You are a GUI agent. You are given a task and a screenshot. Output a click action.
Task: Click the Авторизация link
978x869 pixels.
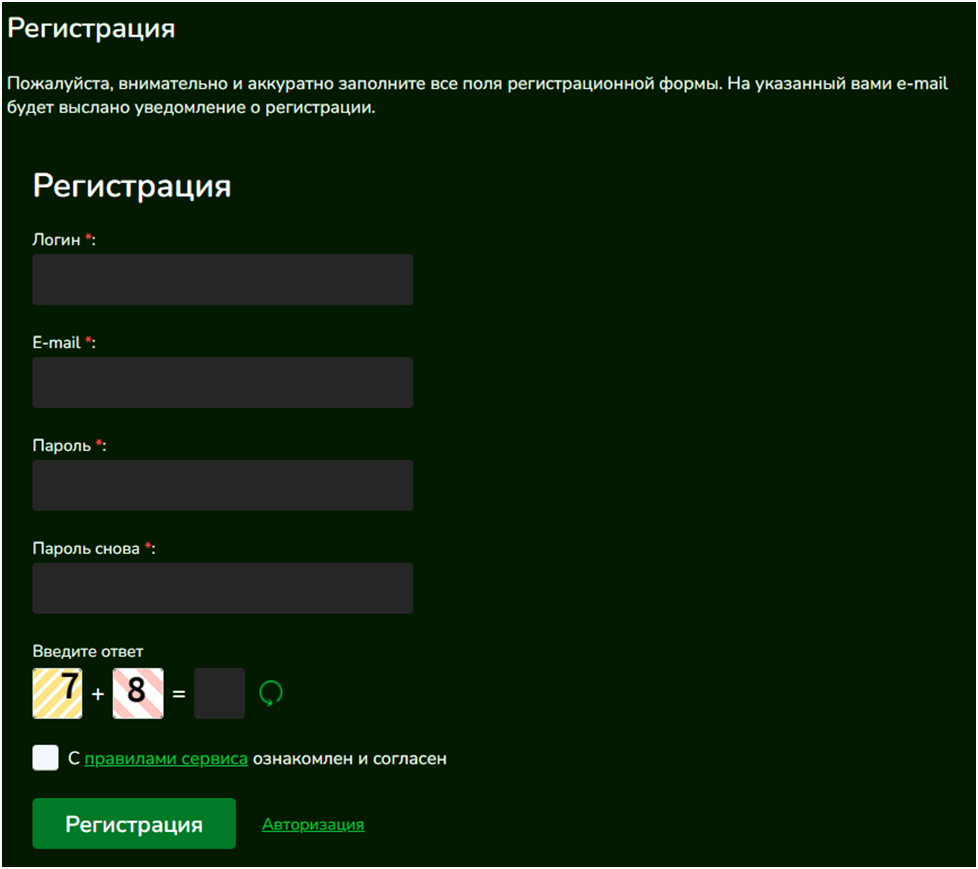click(x=313, y=824)
